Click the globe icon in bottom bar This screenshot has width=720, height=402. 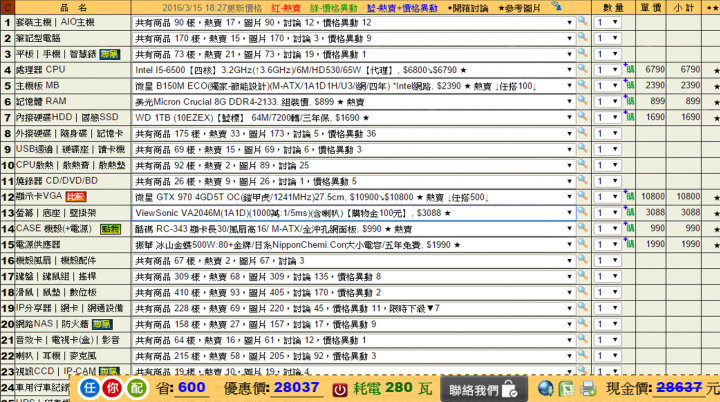click(x=546, y=389)
